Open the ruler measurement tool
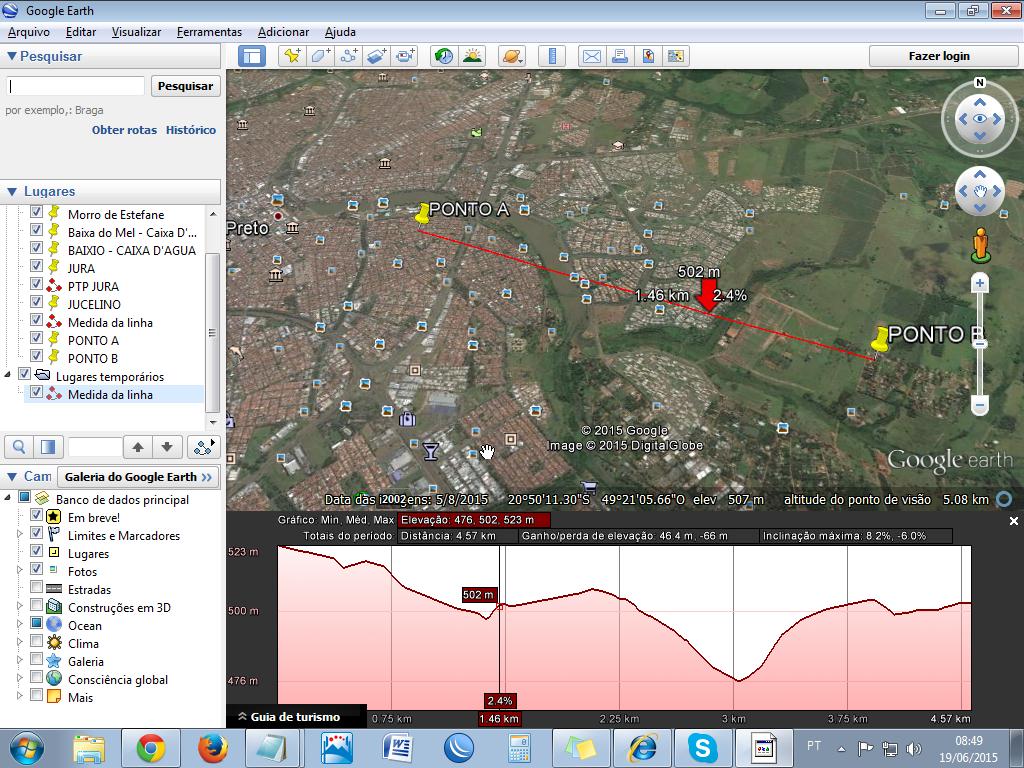 (553, 56)
